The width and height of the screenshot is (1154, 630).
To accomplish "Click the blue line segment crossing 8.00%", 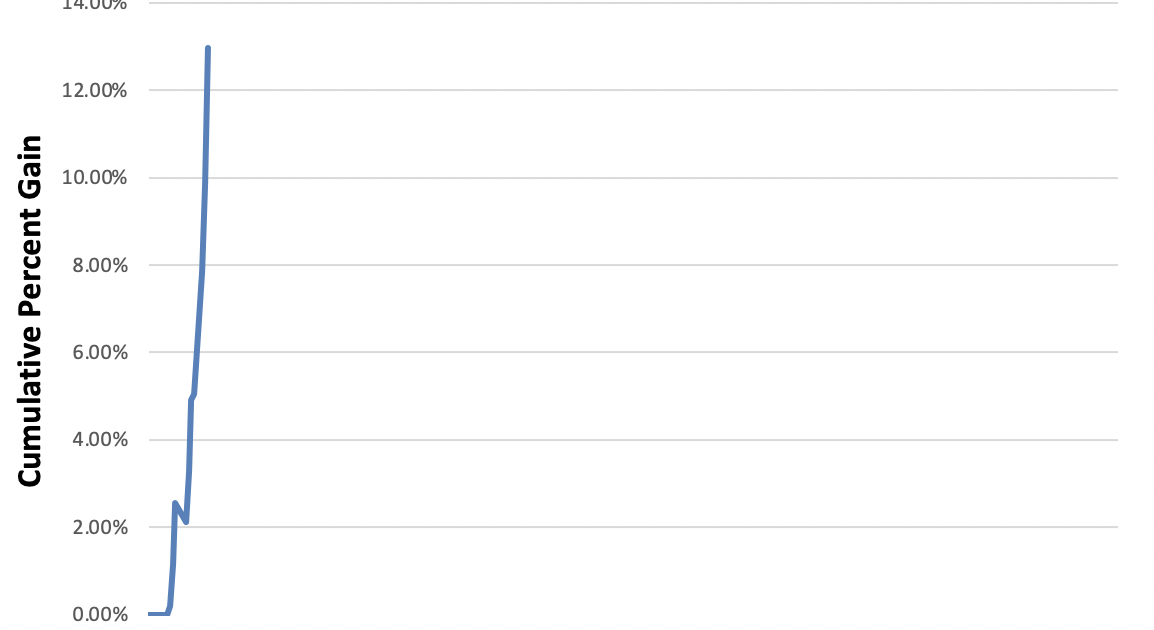I will [202, 266].
